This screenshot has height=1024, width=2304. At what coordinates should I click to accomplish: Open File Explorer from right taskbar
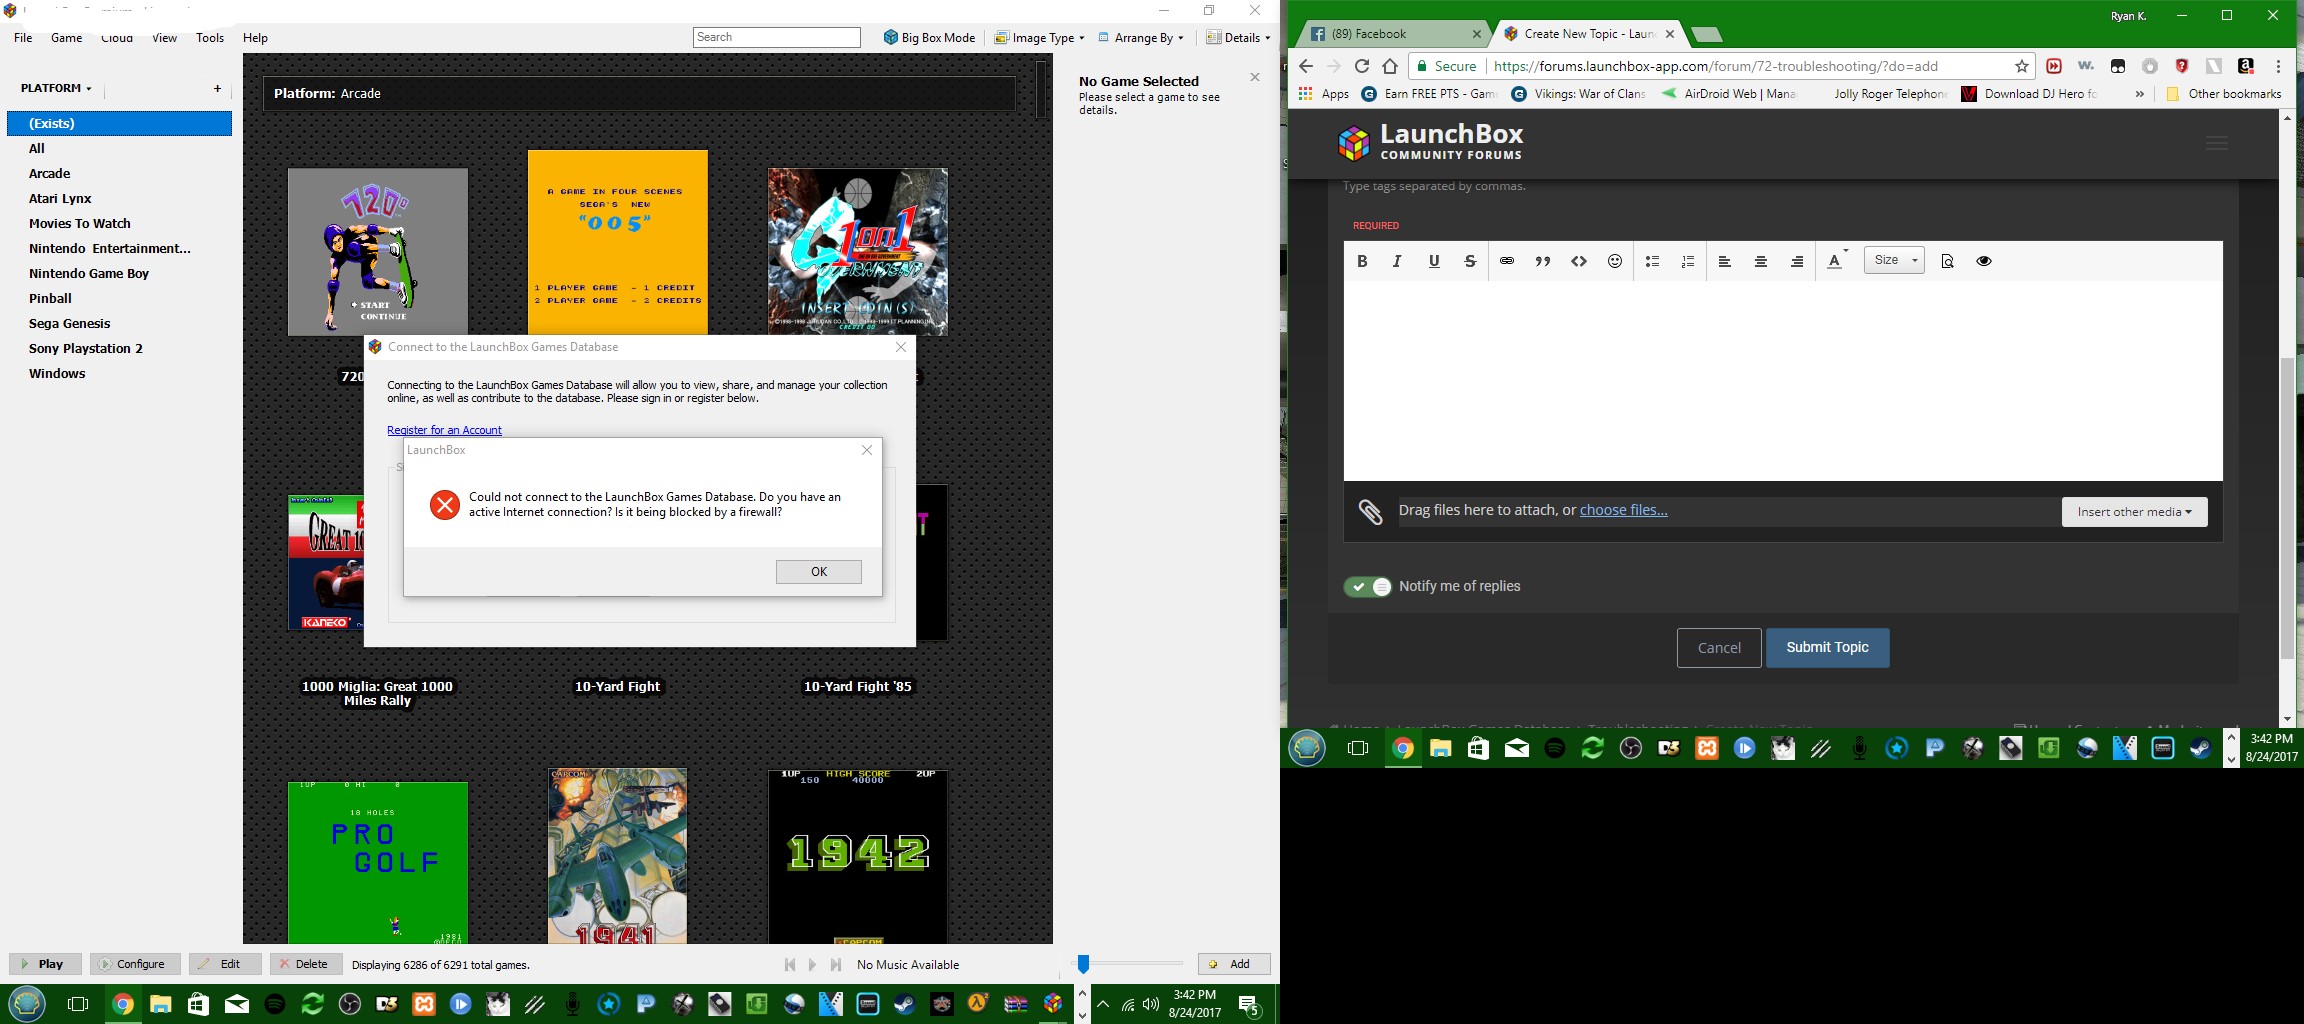(1440, 748)
